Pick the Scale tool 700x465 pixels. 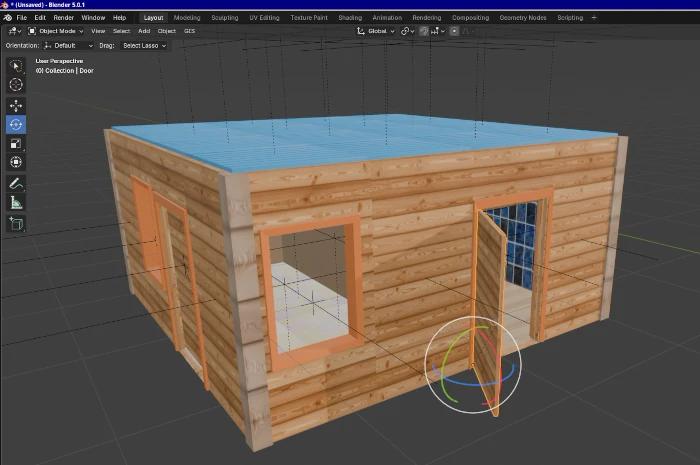[x=16, y=143]
